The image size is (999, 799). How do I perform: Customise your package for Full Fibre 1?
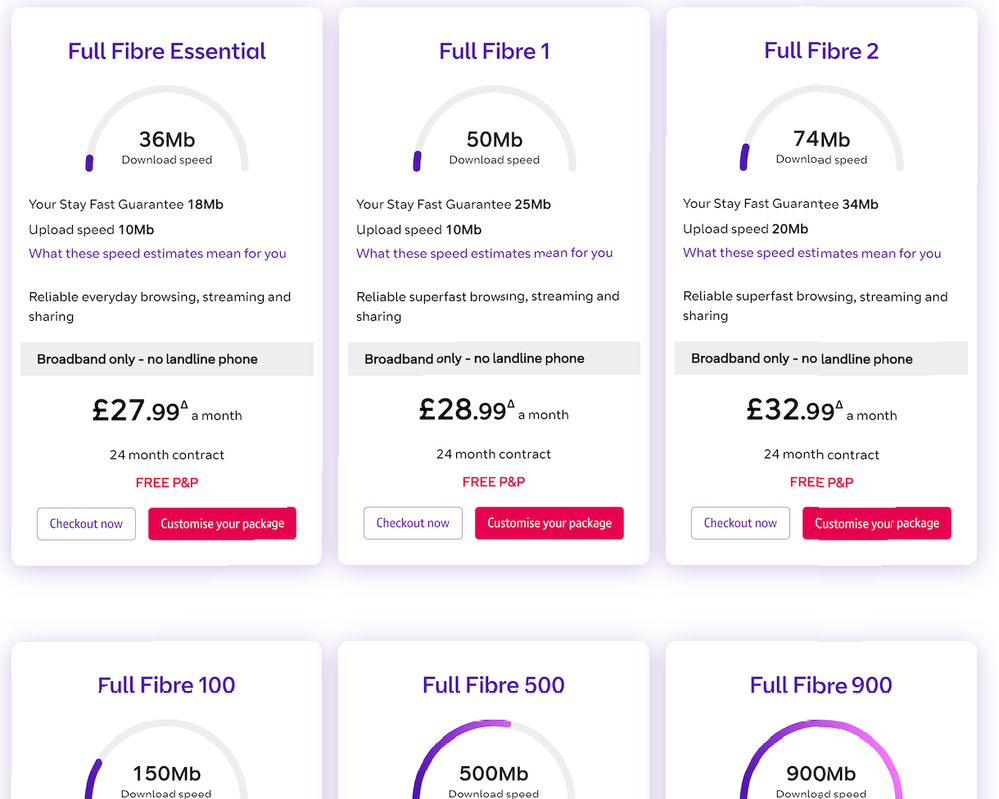pos(549,523)
